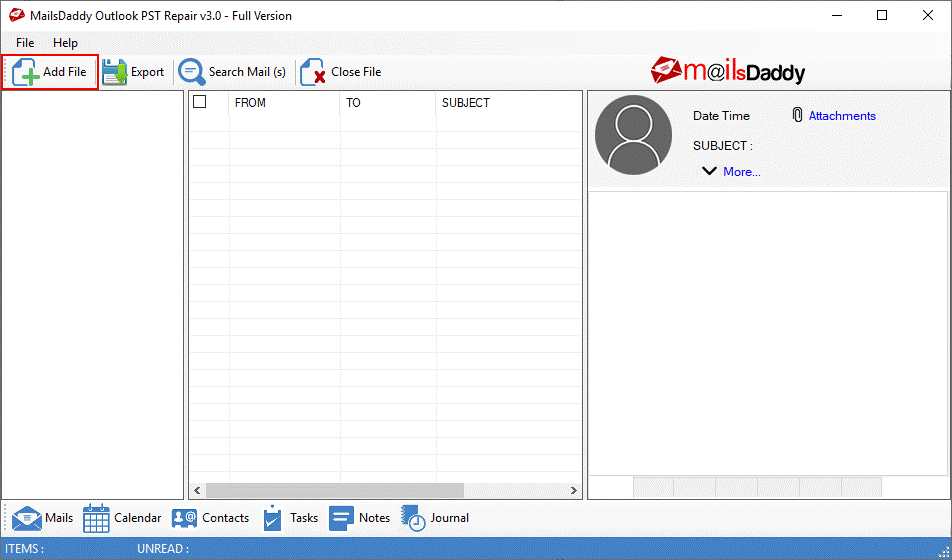Click the ITEMS : status bar label
The image size is (952, 560).
click(24, 548)
